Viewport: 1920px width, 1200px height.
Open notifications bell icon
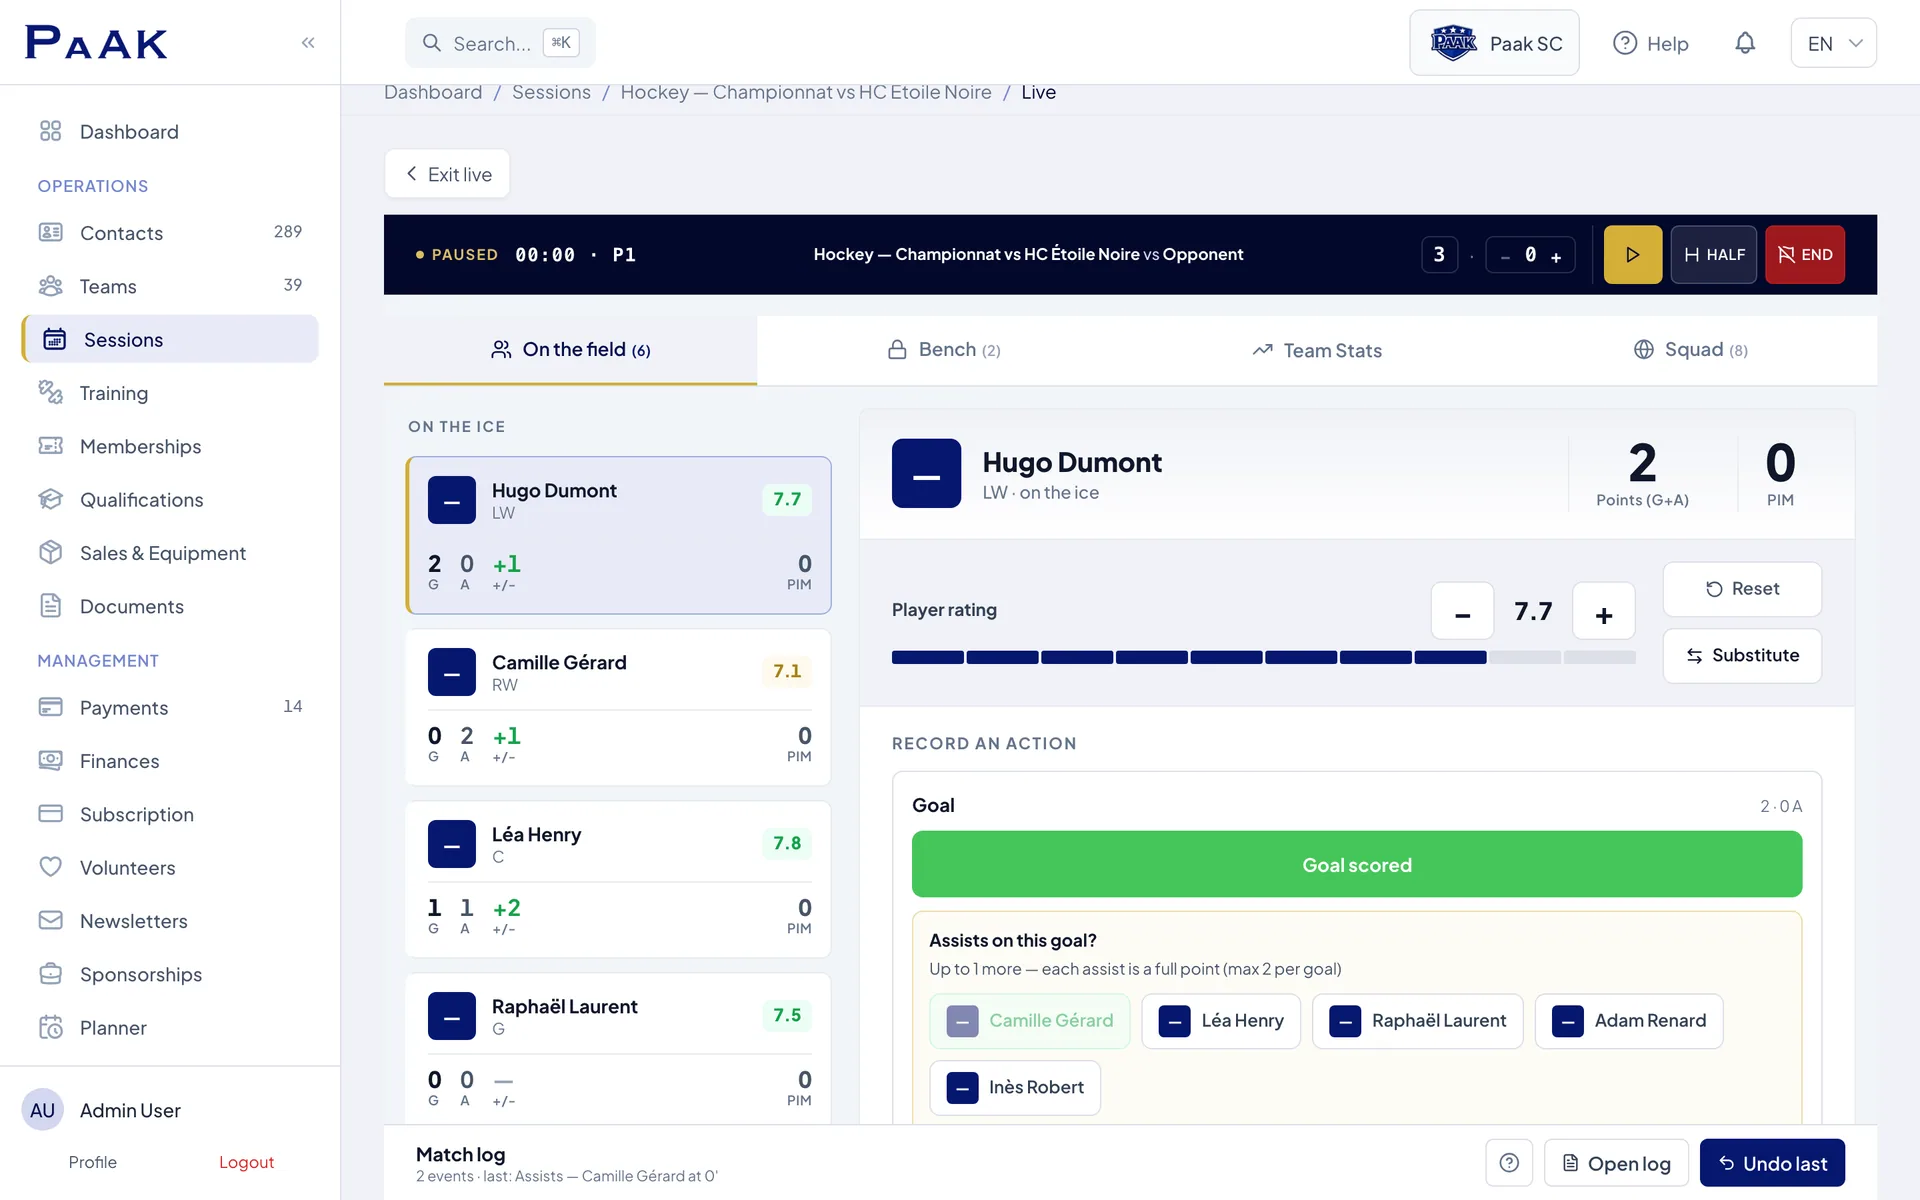click(1745, 43)
